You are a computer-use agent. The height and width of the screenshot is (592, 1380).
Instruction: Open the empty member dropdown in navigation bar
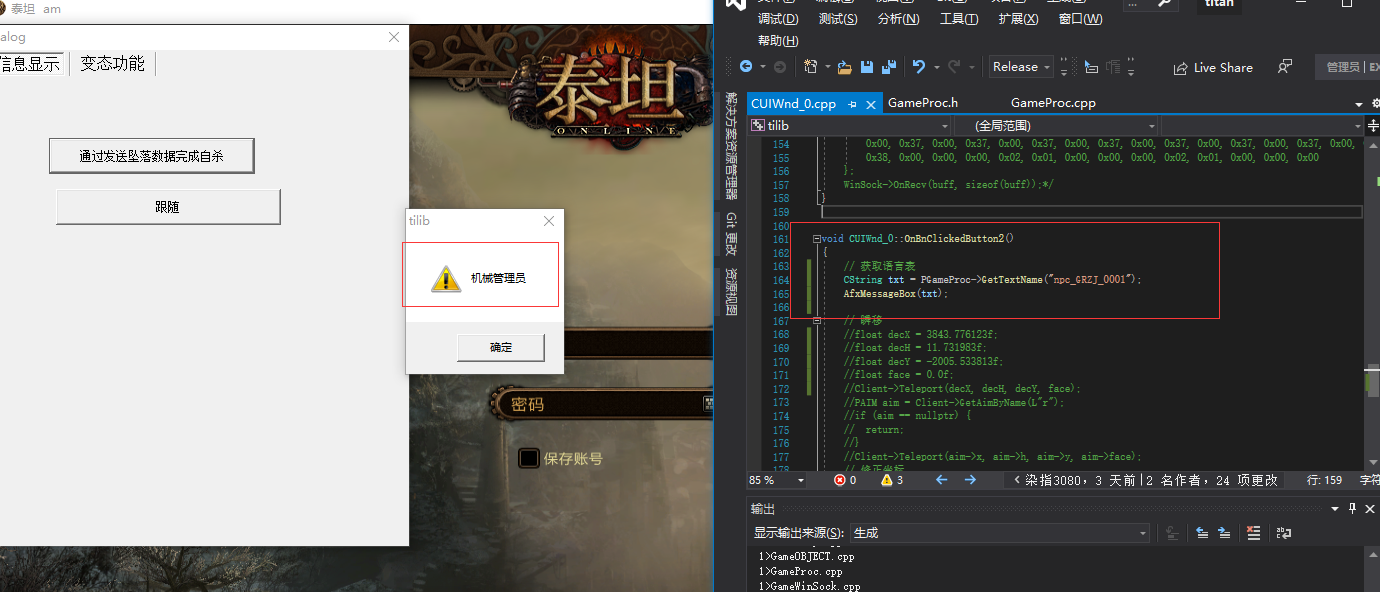1261,126
